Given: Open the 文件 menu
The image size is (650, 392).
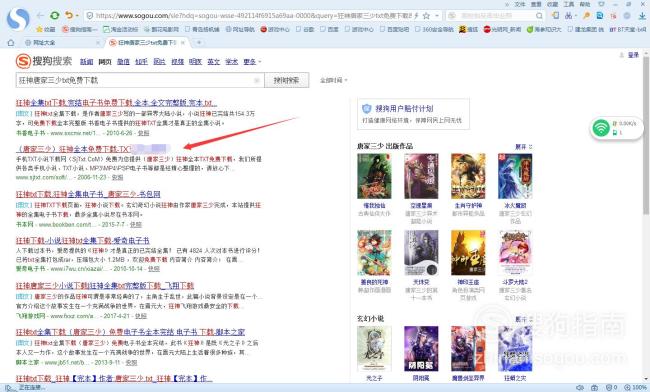Looking at the screenshot, I should pyautogui.click(x=520, y=4).
